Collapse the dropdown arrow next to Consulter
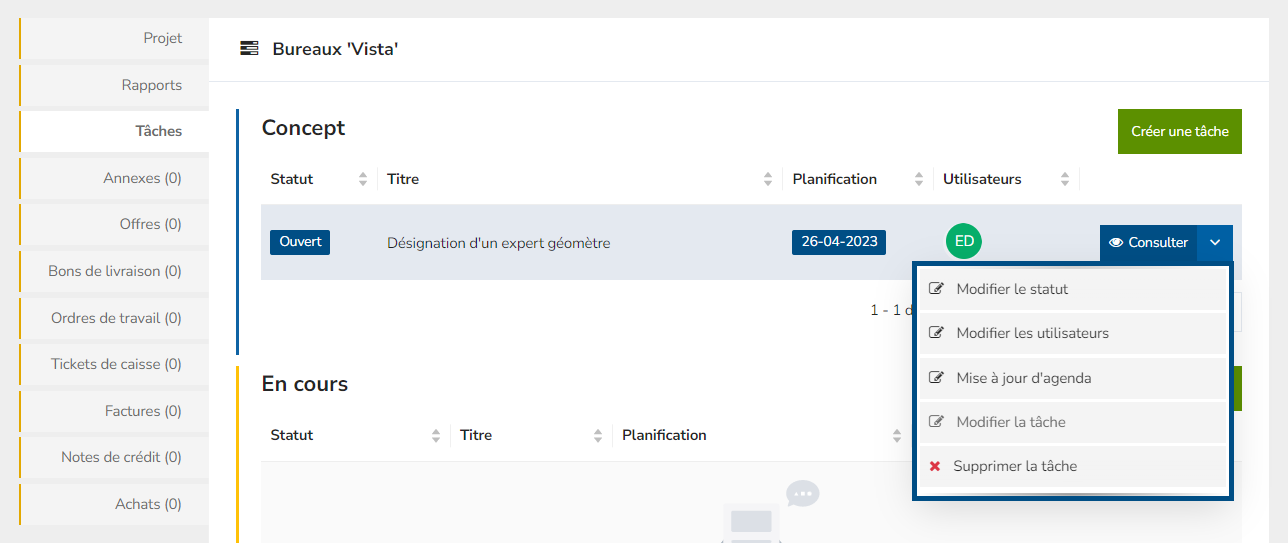1288x543 pixels. [1214, 242]
